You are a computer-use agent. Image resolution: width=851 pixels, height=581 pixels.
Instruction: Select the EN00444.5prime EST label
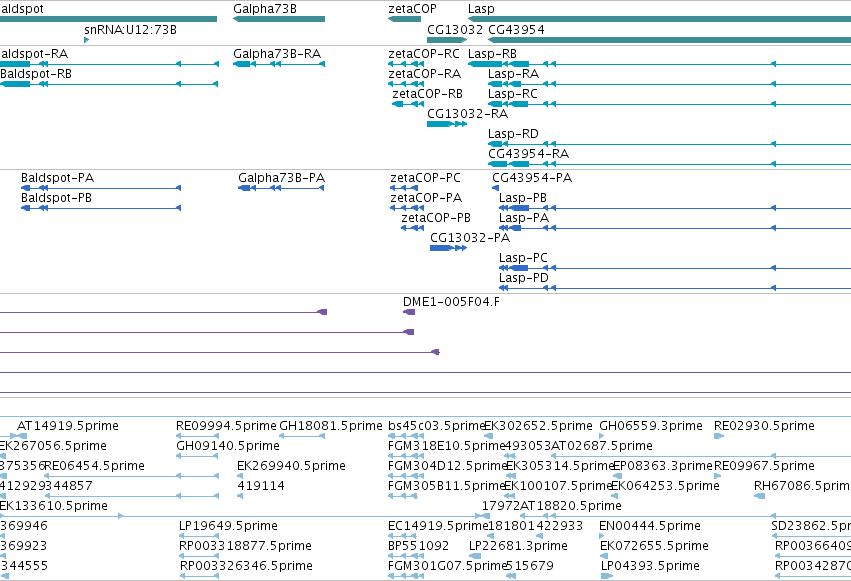click(650, 527)
